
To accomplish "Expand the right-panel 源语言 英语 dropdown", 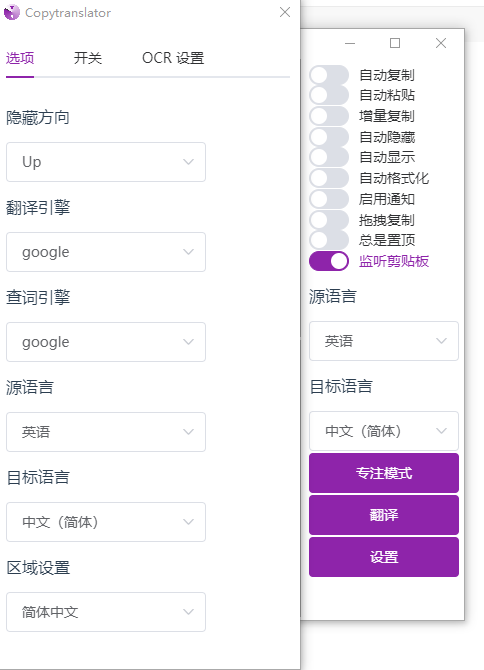I will (384, 341).
